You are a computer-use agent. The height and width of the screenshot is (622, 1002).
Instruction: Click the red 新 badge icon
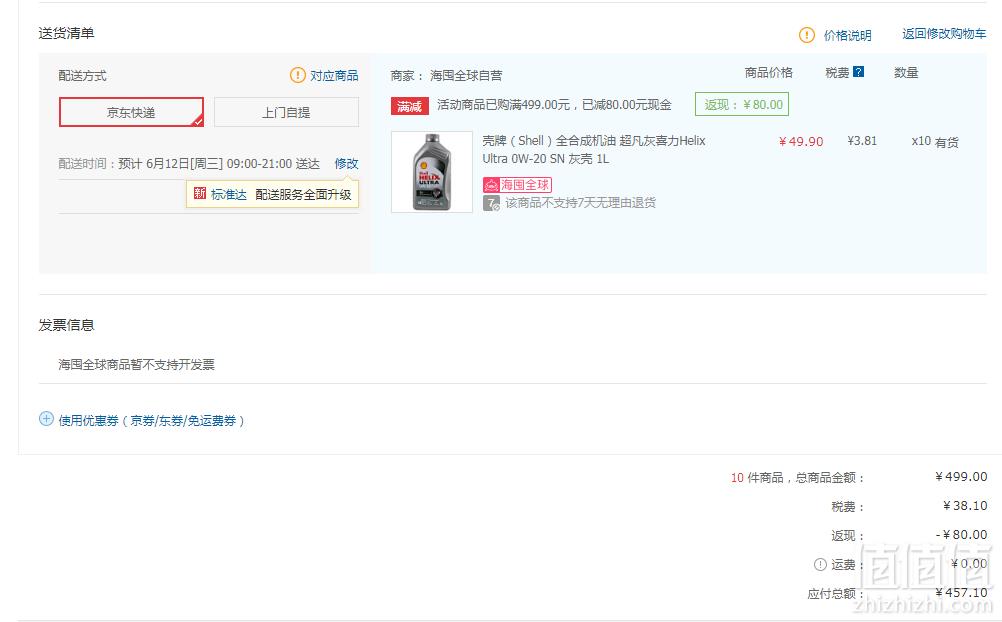click(200, 194)
